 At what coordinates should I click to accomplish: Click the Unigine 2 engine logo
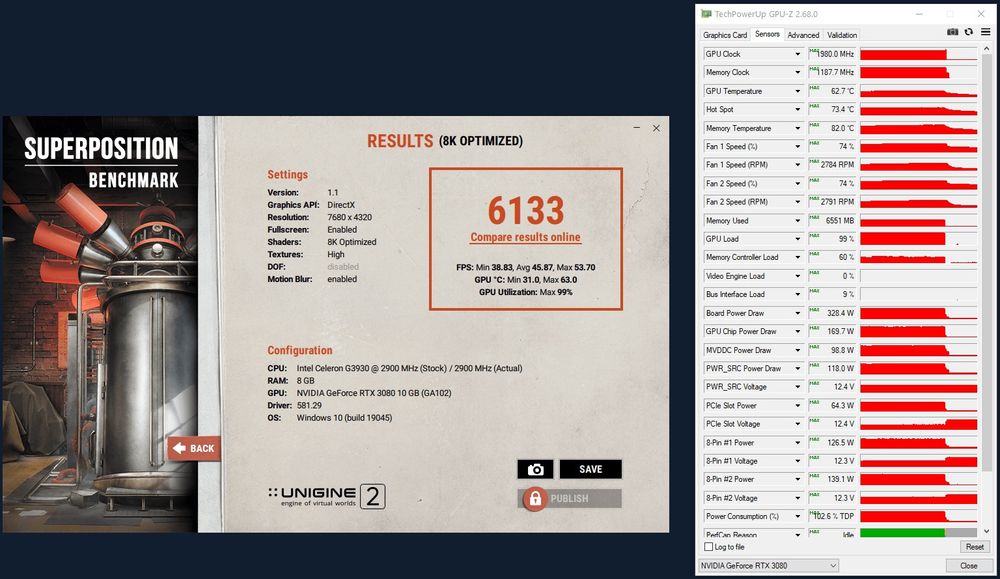(x=327, y=496)
